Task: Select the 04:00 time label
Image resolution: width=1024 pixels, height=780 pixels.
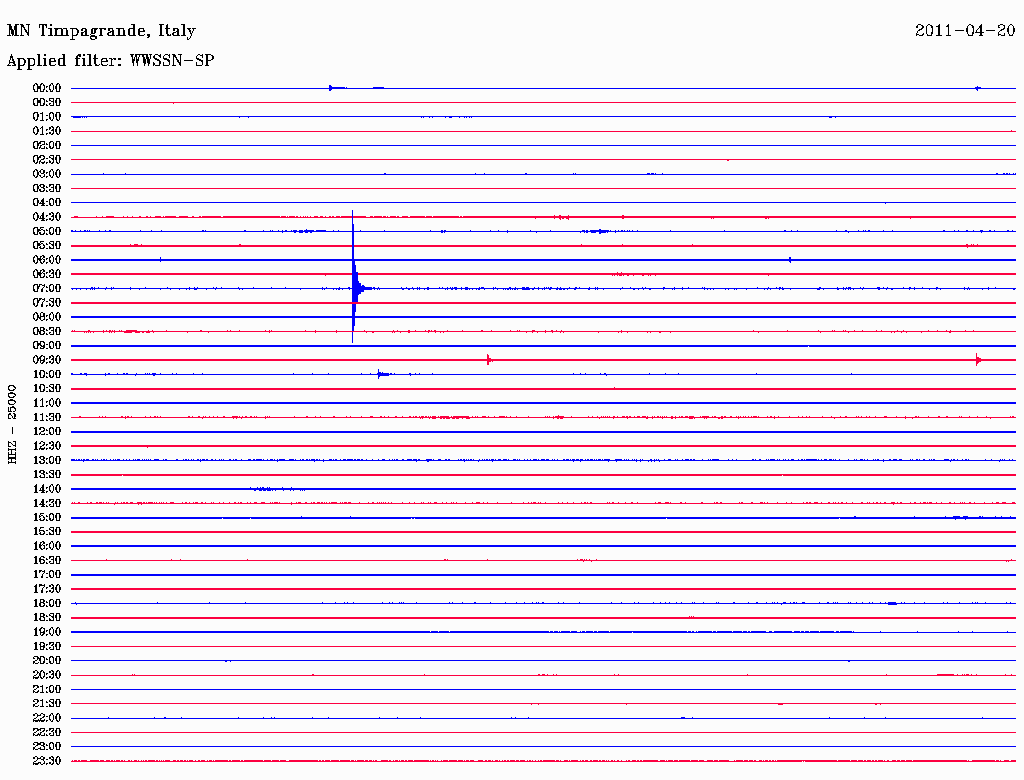Action: 47,203
